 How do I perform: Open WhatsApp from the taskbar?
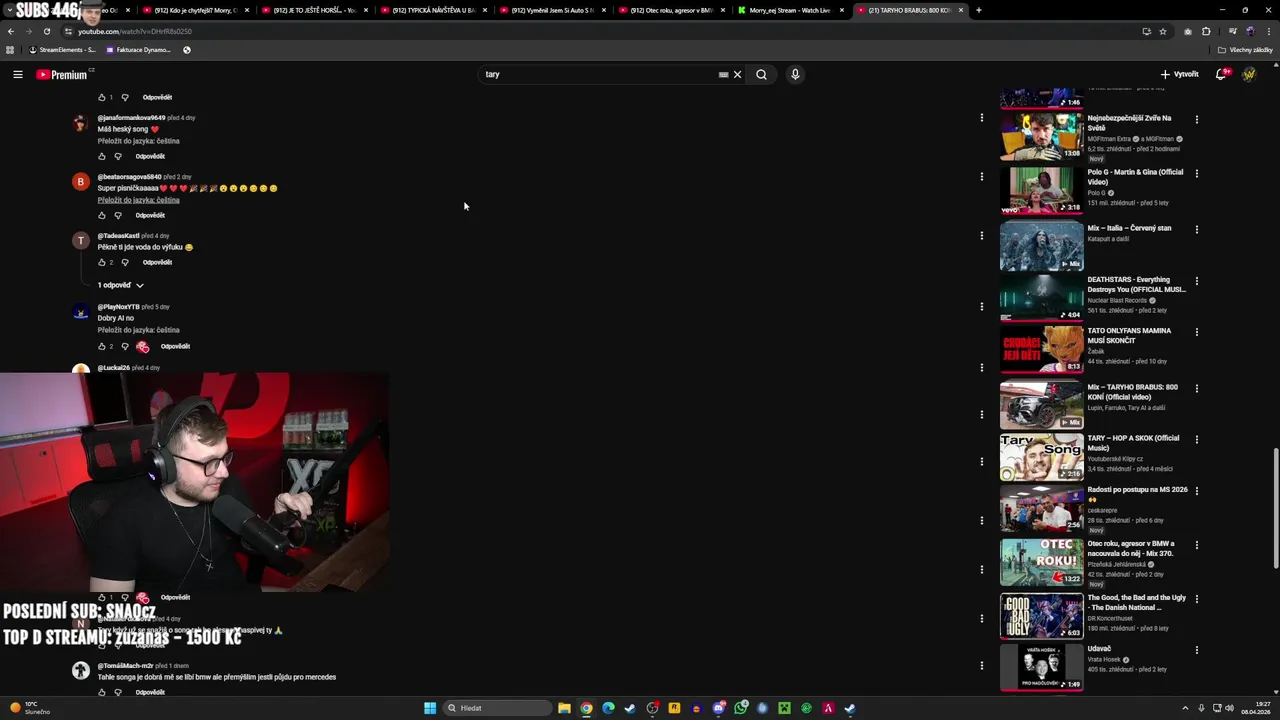pyautogui.click(x=740, y=708)
